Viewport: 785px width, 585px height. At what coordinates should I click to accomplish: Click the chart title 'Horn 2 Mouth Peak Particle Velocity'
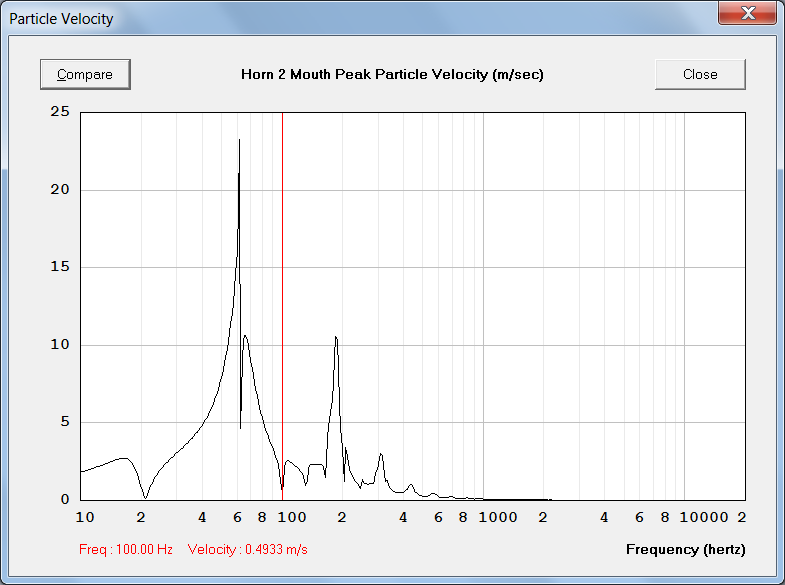point(392,75)
